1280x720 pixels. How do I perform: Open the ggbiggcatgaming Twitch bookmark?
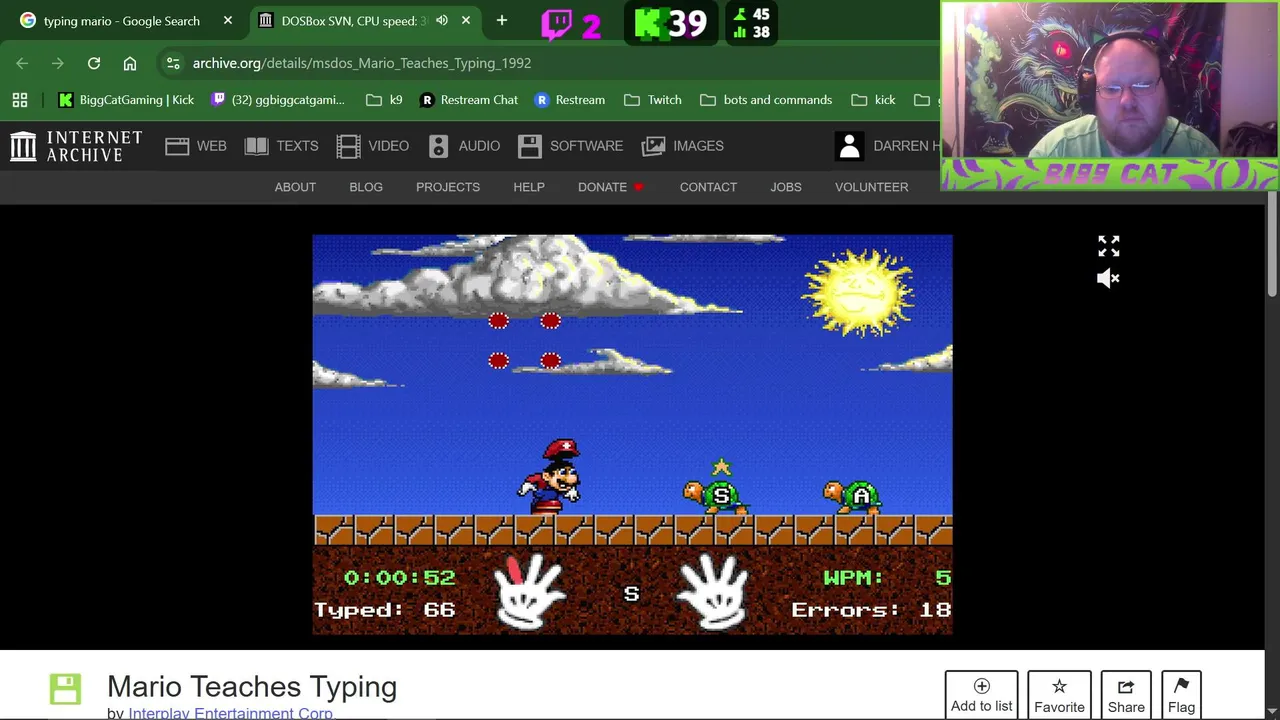pos(278,100)
